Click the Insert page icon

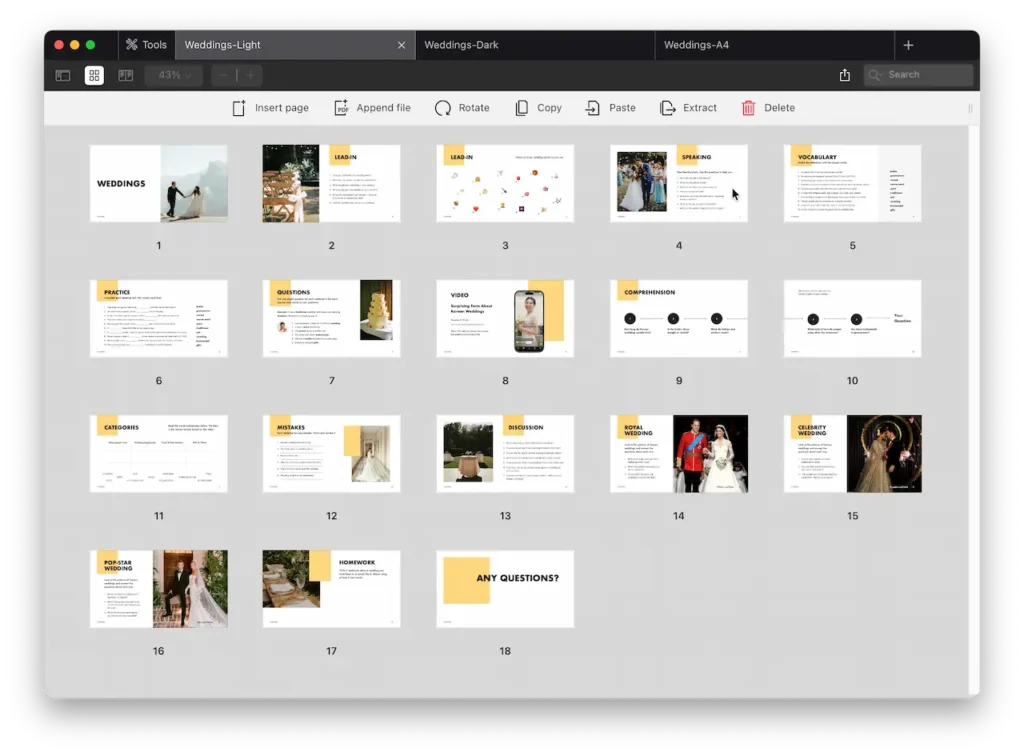coord(239,108)
